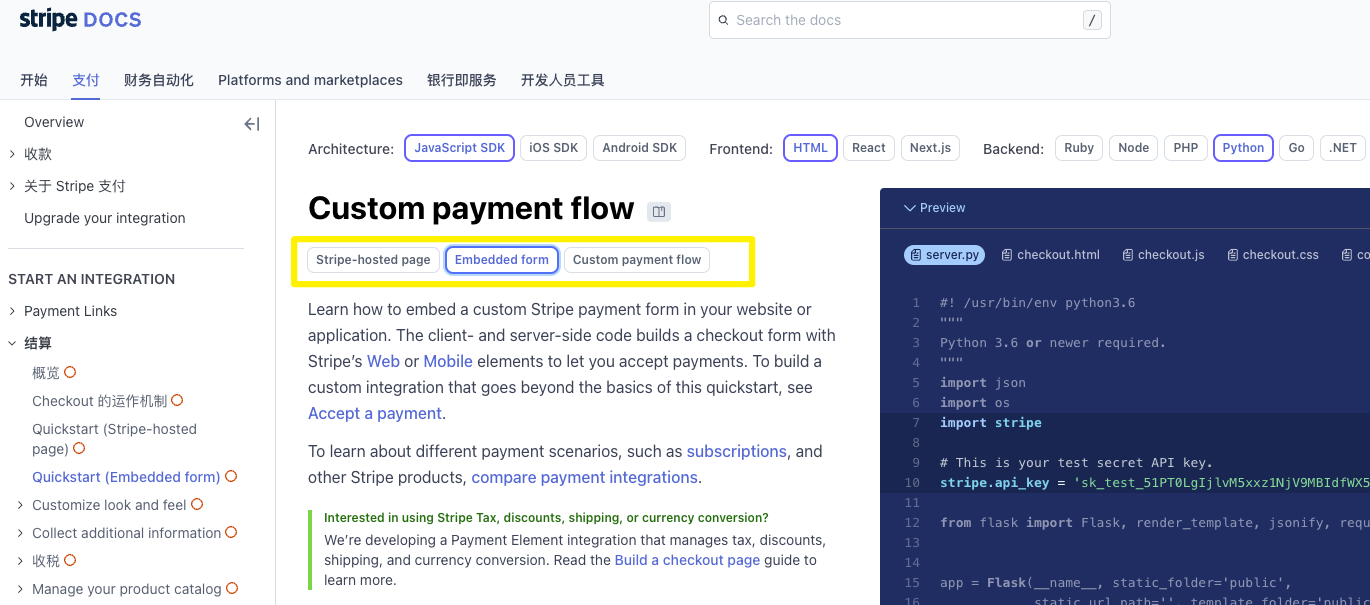Image resolution: width=1370 pixels, height=605 pixels.
Task: Open the Accept a payment link
Action: (x=375, y=413)
